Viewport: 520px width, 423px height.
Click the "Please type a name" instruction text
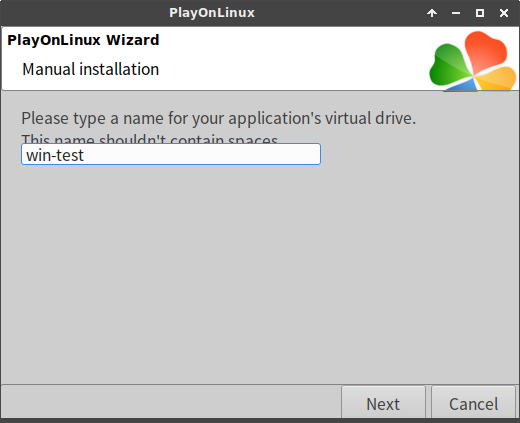(x=219, y=118)
